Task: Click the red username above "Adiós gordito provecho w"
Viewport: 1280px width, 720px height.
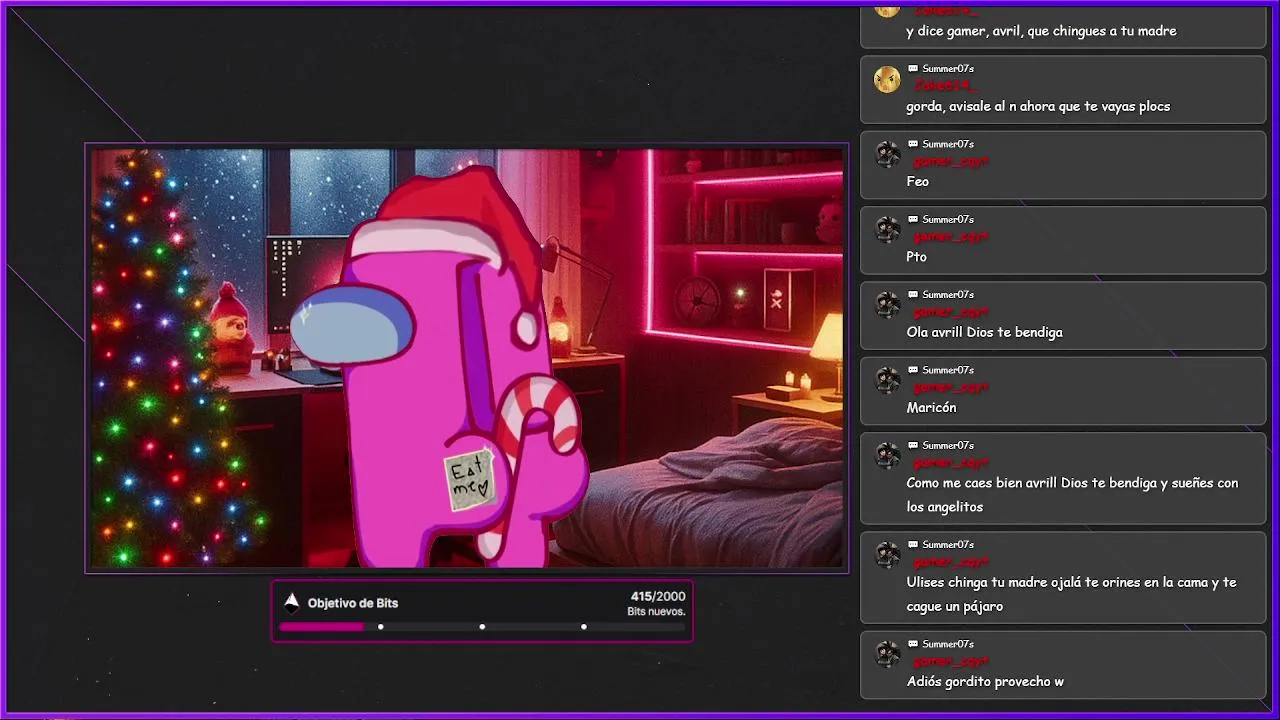Action: (950, 661)
